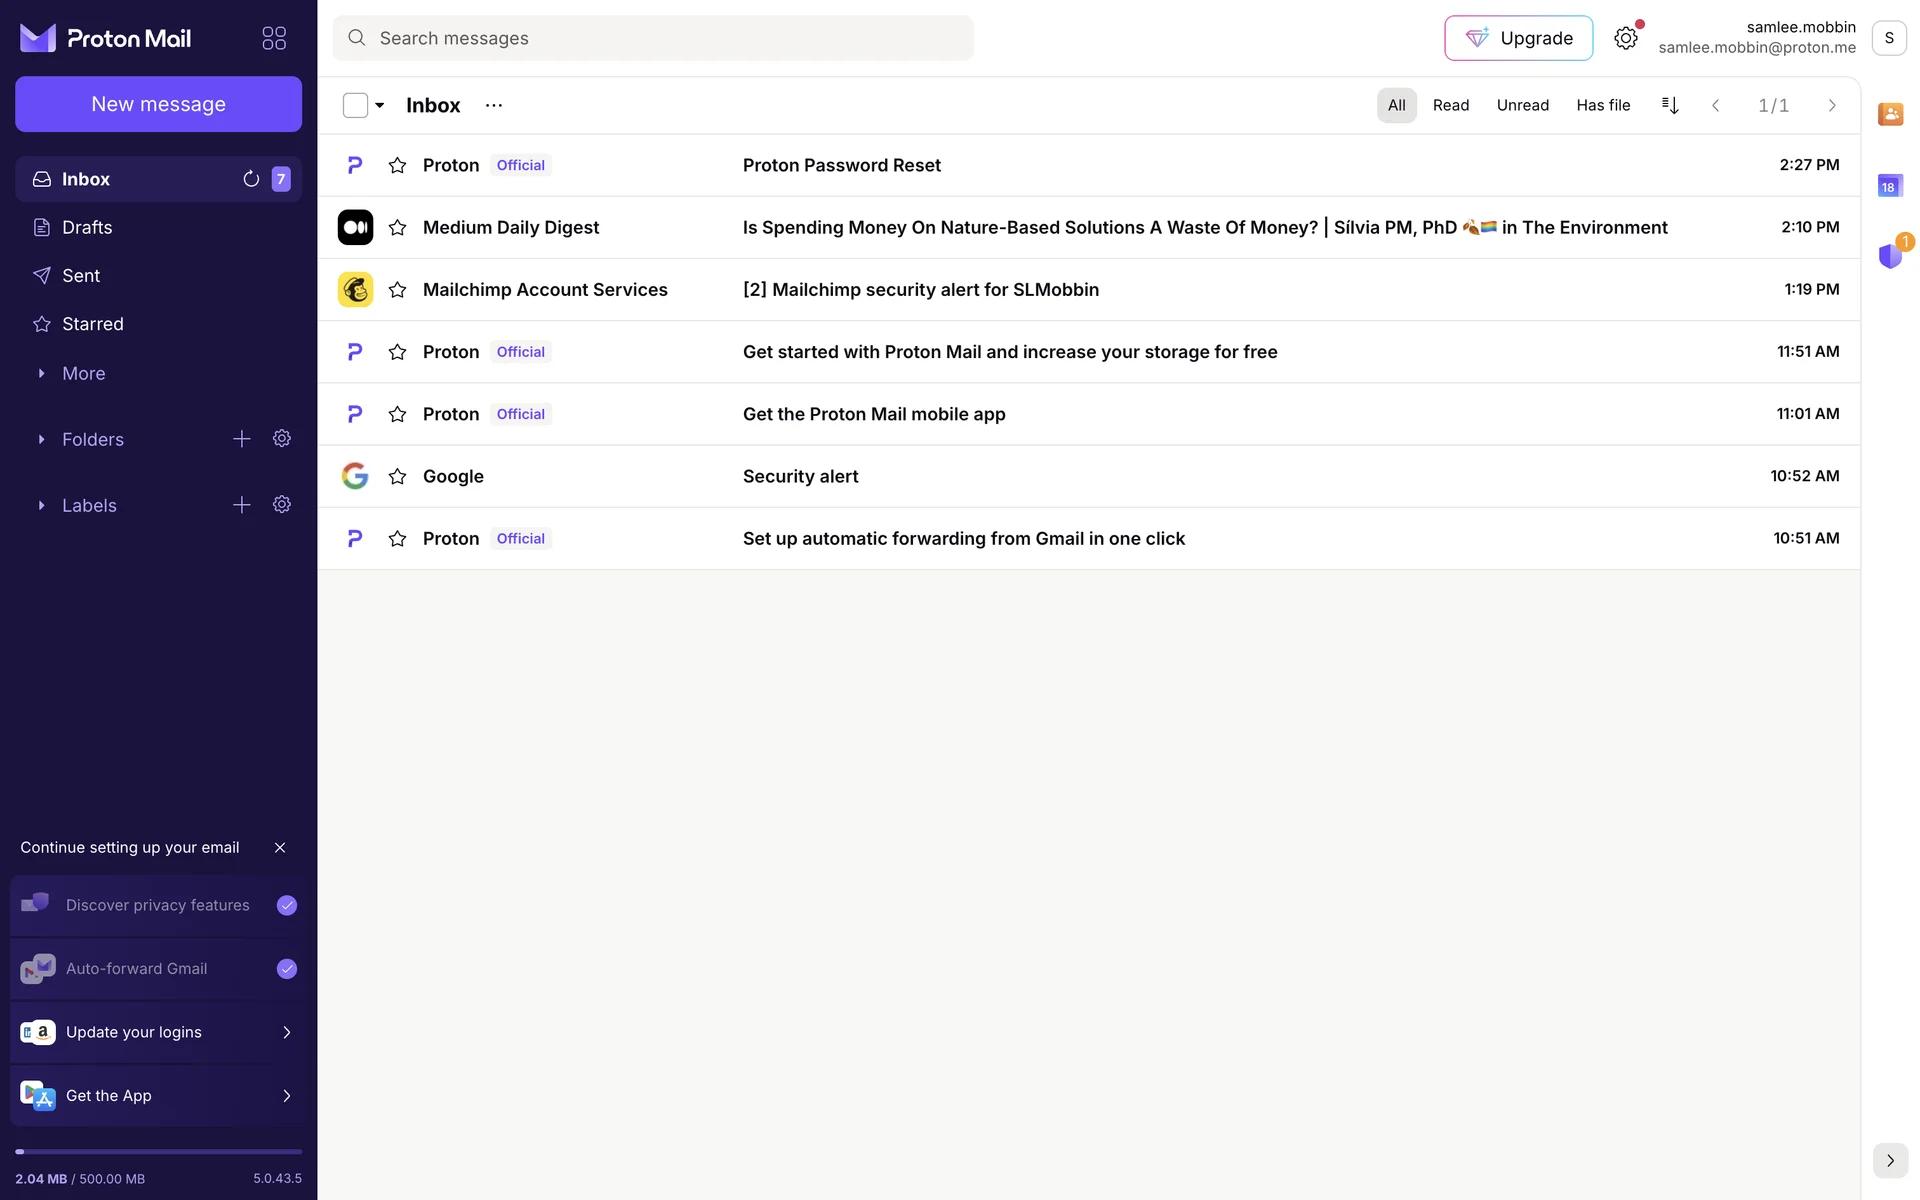Star the Medium Daily Digest email

(397, 228)
